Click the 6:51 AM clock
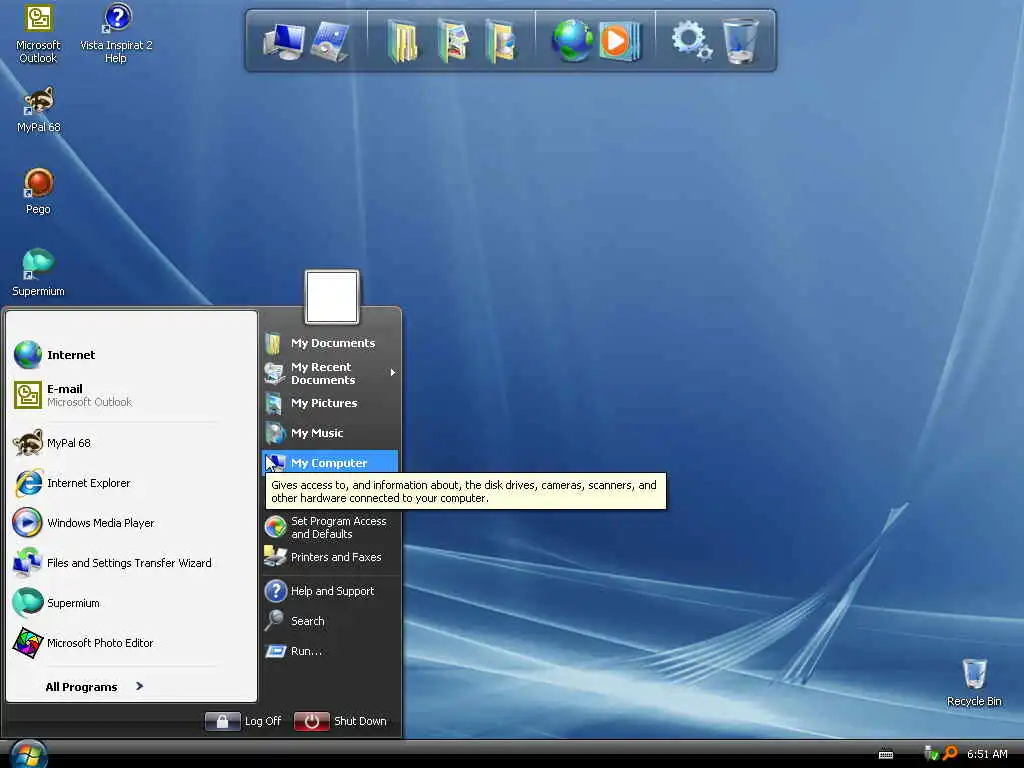Image resolution: width=1024 pixels, height=768 pixels. click(987, 754)
